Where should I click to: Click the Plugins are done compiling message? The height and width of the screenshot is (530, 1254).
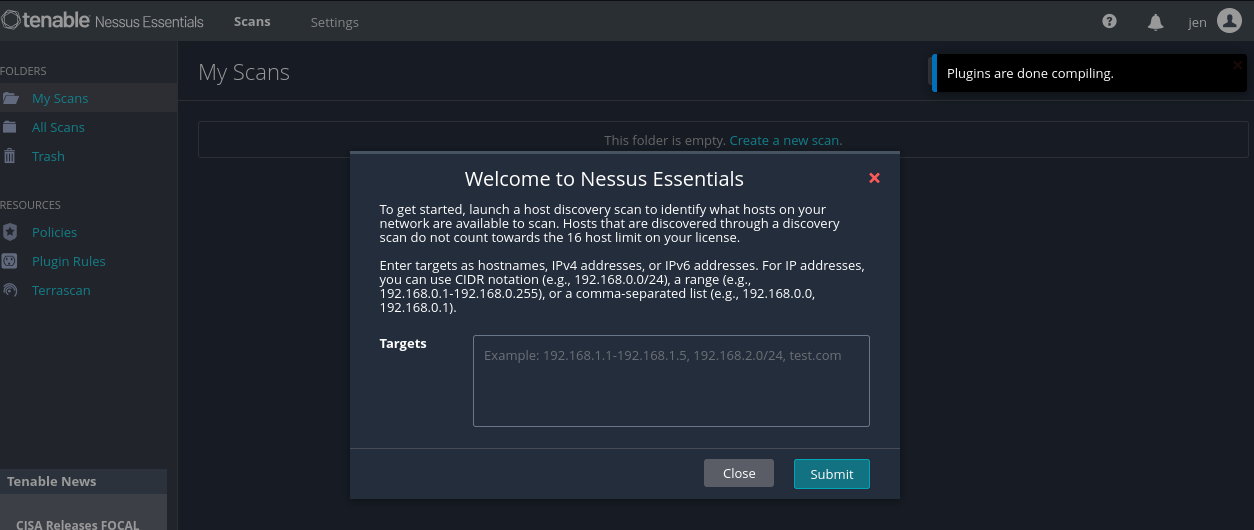pos(1030,73)
